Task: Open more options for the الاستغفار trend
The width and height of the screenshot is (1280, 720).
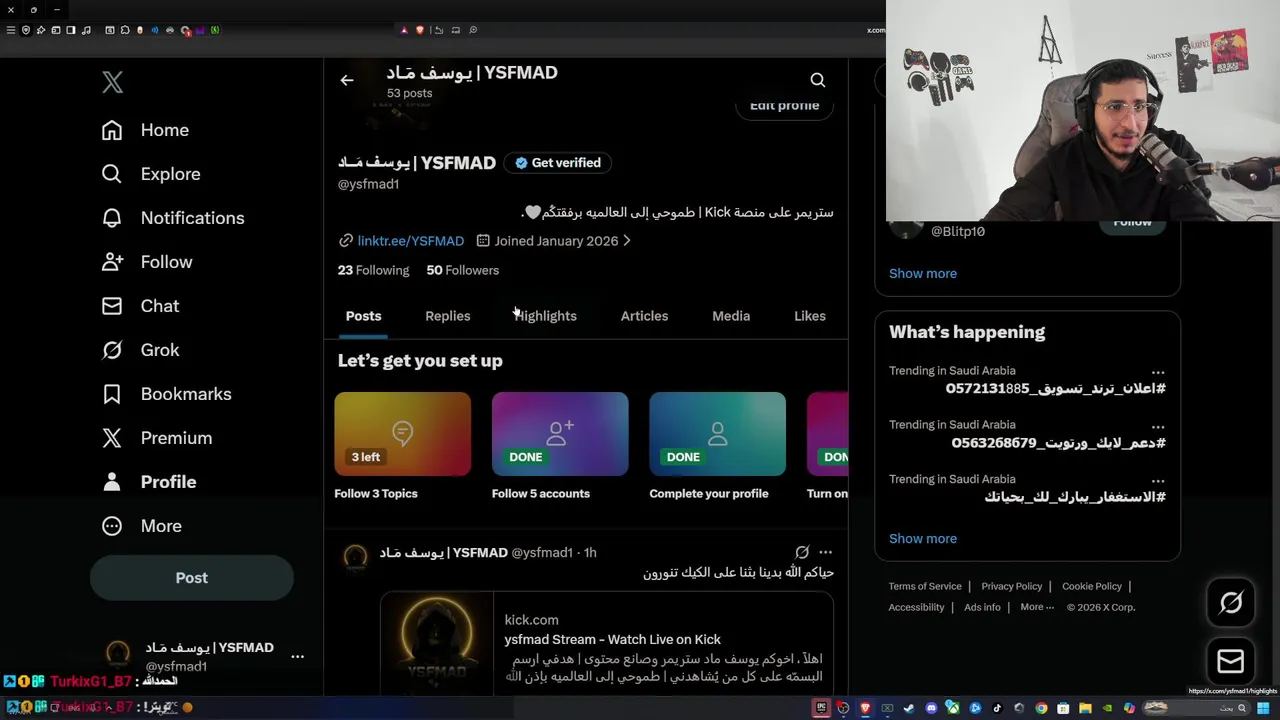Action: point(1158,479)
